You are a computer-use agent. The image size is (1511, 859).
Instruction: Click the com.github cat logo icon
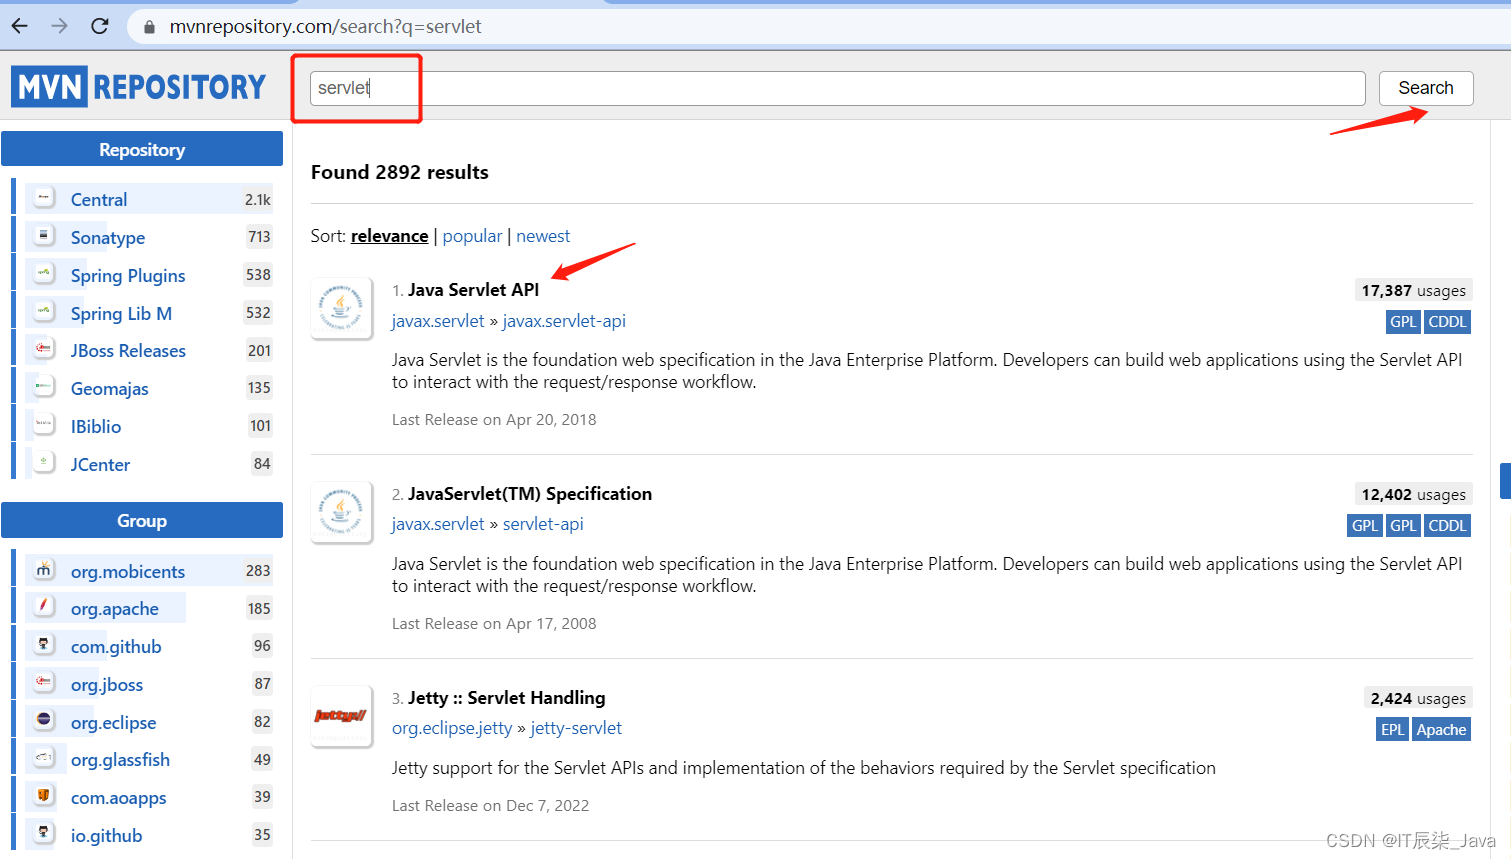point(42,645)
